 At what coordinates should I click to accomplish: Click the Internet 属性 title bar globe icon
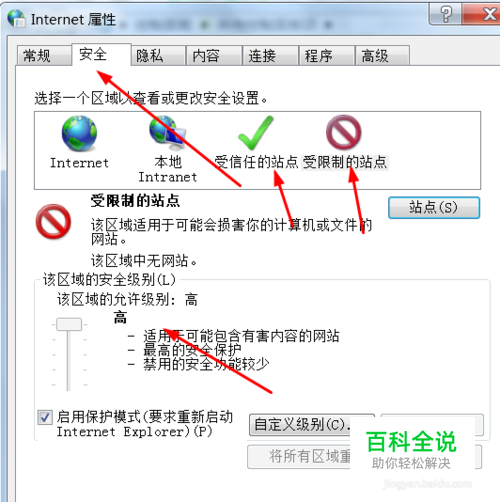(16, 19)
